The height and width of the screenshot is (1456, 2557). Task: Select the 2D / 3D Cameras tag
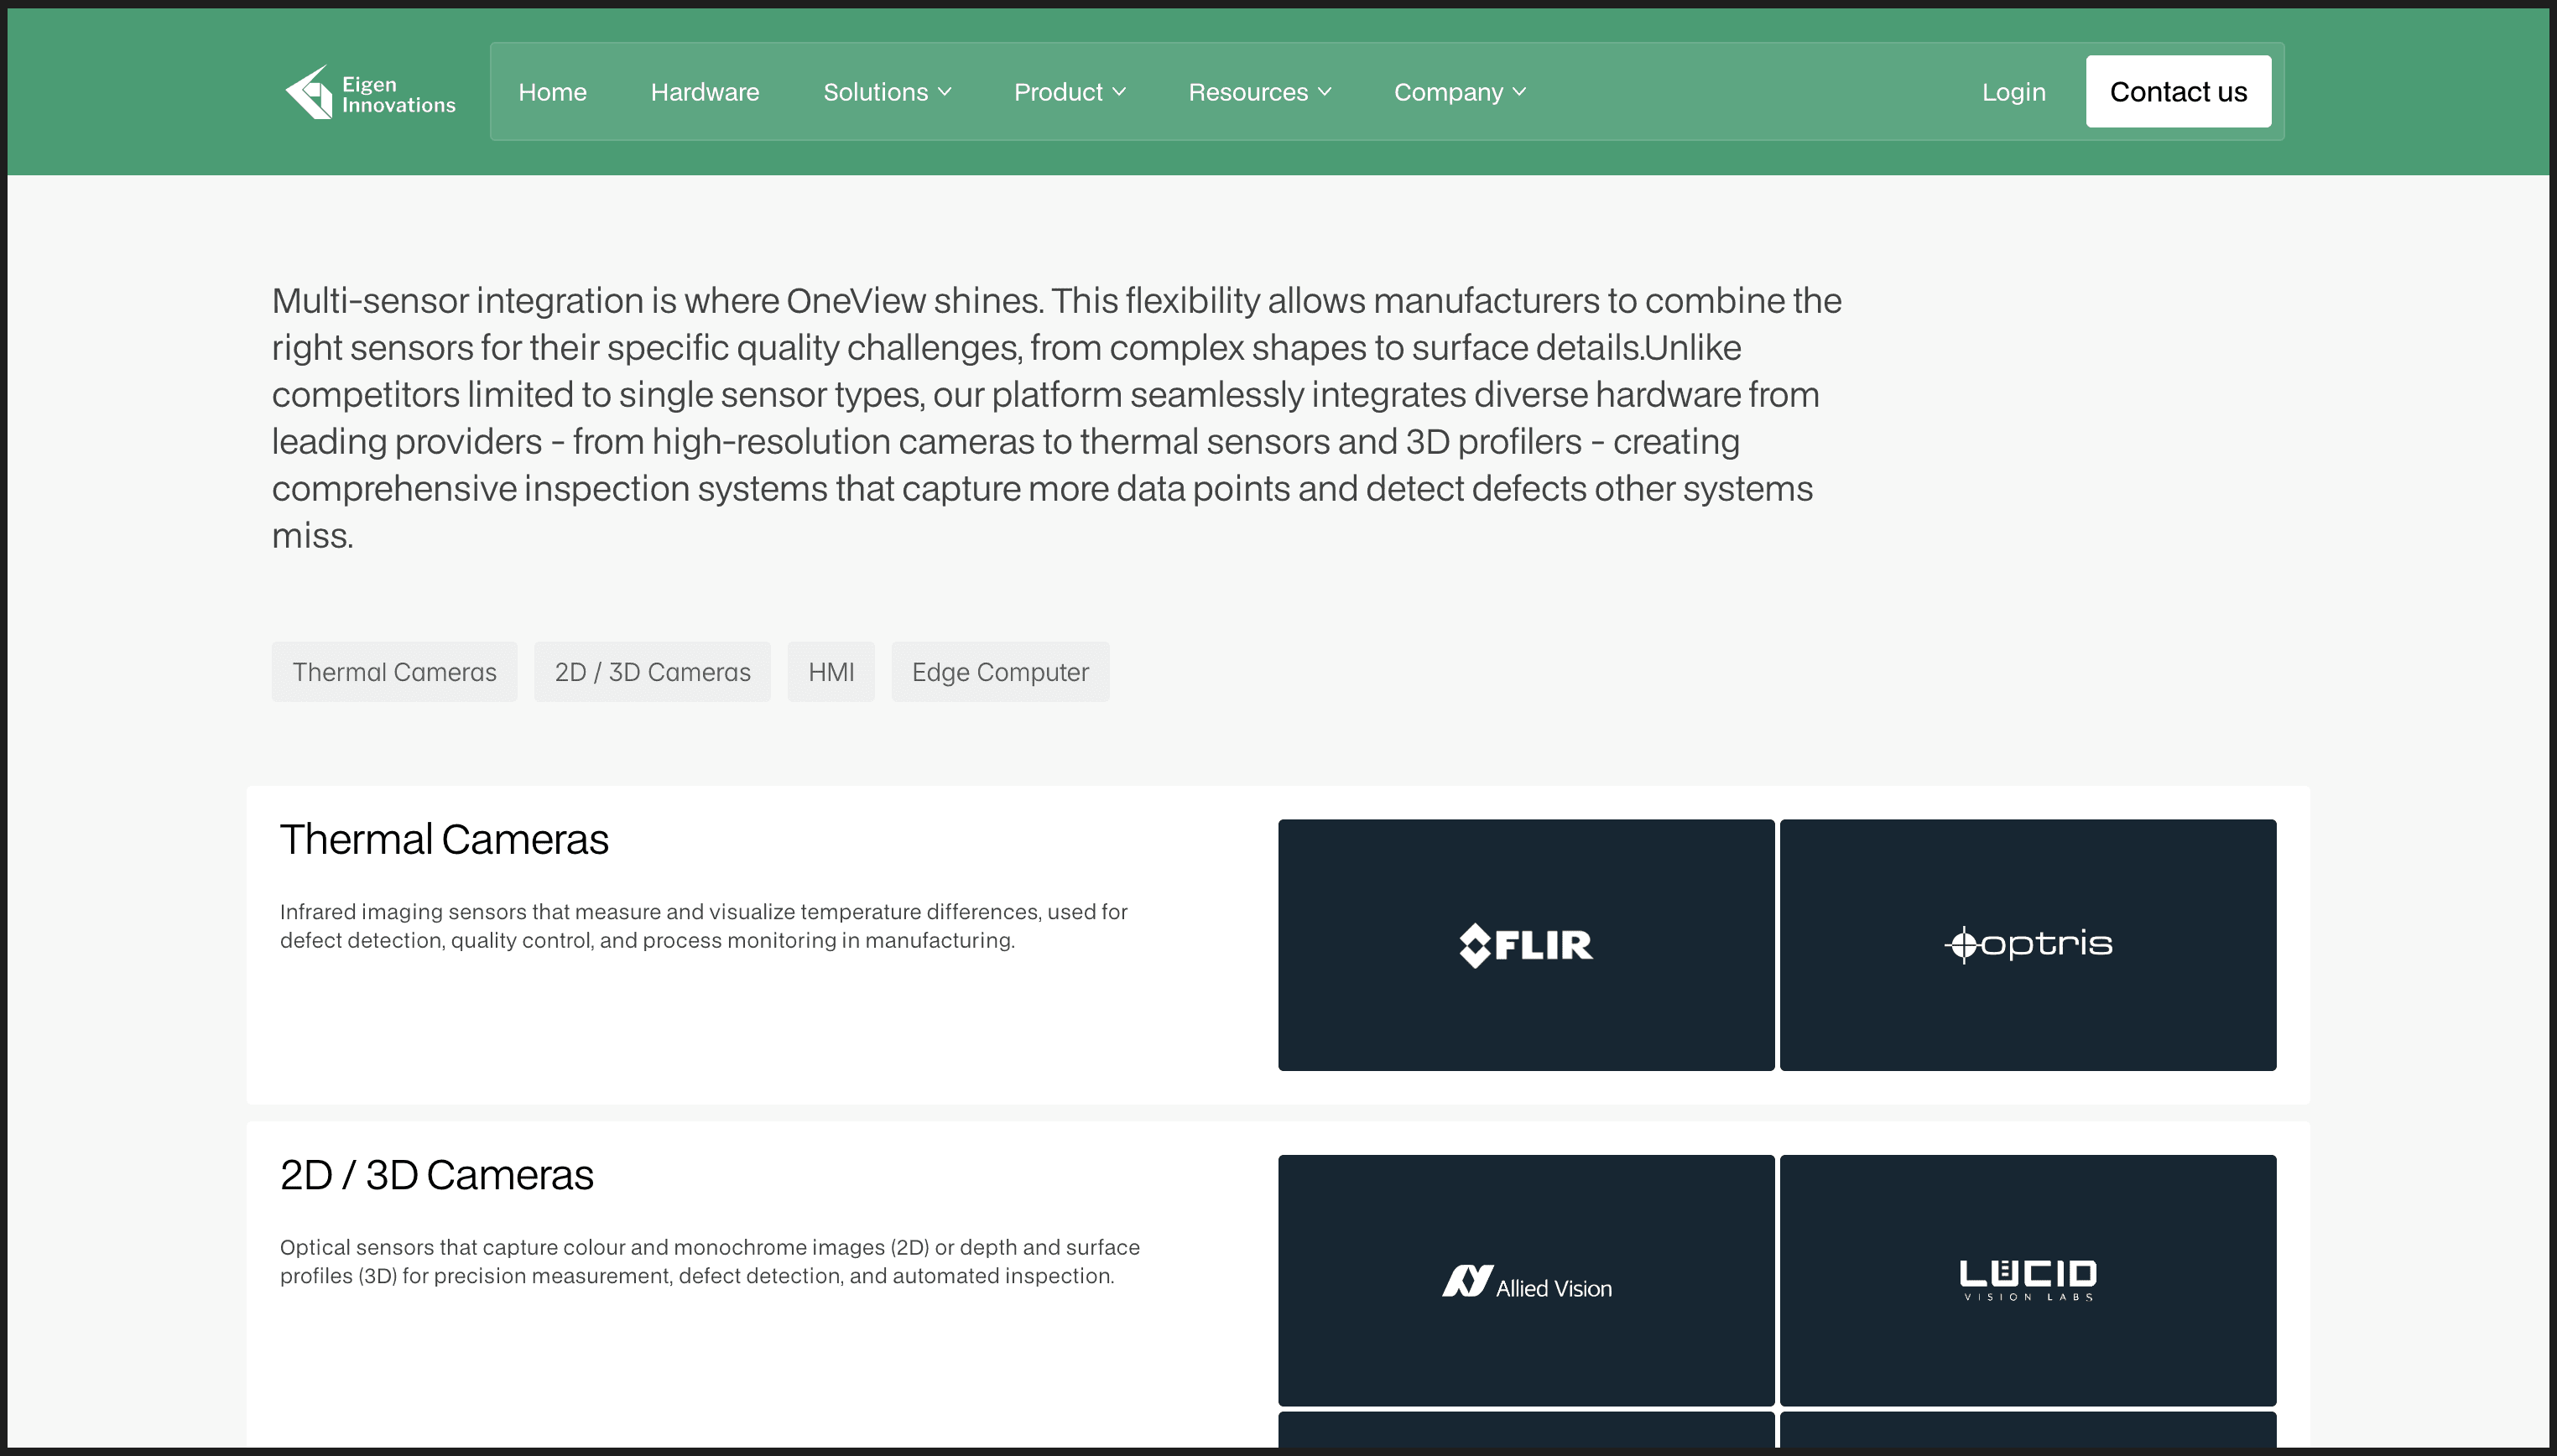[x=652, y=672]
